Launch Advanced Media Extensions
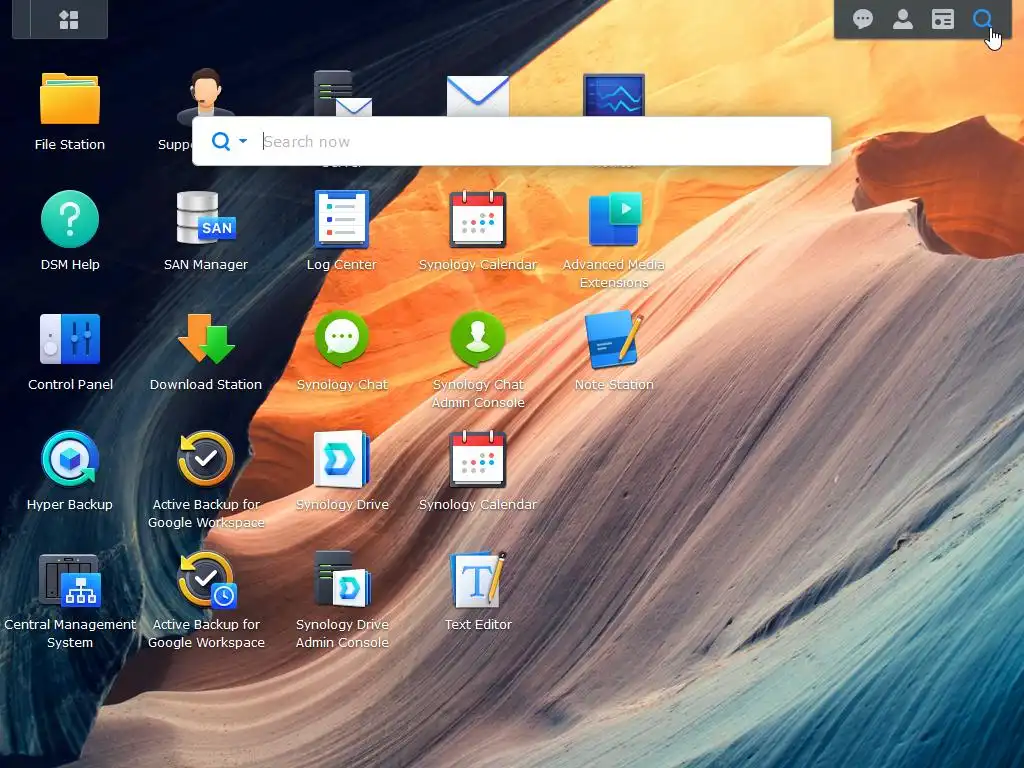1024x768 pixels. (x=614, y=219)
